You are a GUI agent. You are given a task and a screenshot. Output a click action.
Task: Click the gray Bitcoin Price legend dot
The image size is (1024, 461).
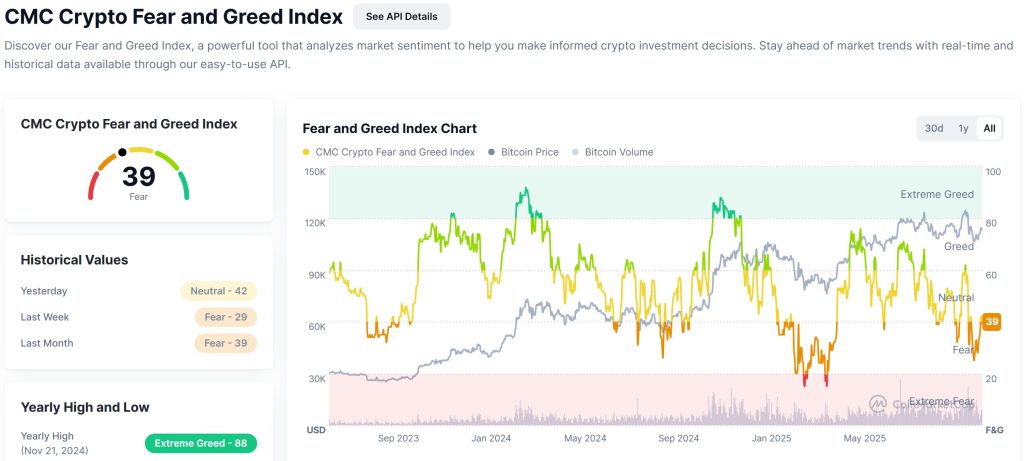coord(491,153)
